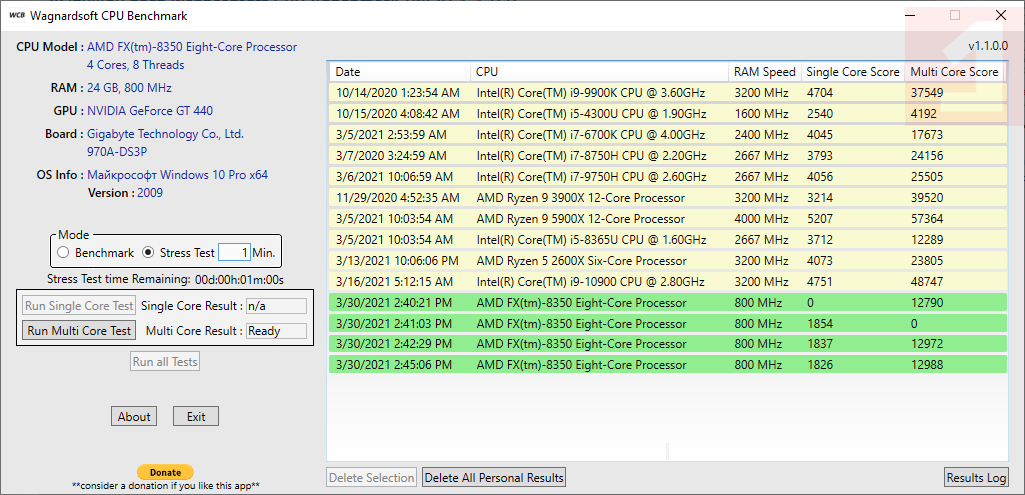Select the Ryzen 5 2600X result row
The height and width of the screenshot is (495, 1025).
point(667,260)
